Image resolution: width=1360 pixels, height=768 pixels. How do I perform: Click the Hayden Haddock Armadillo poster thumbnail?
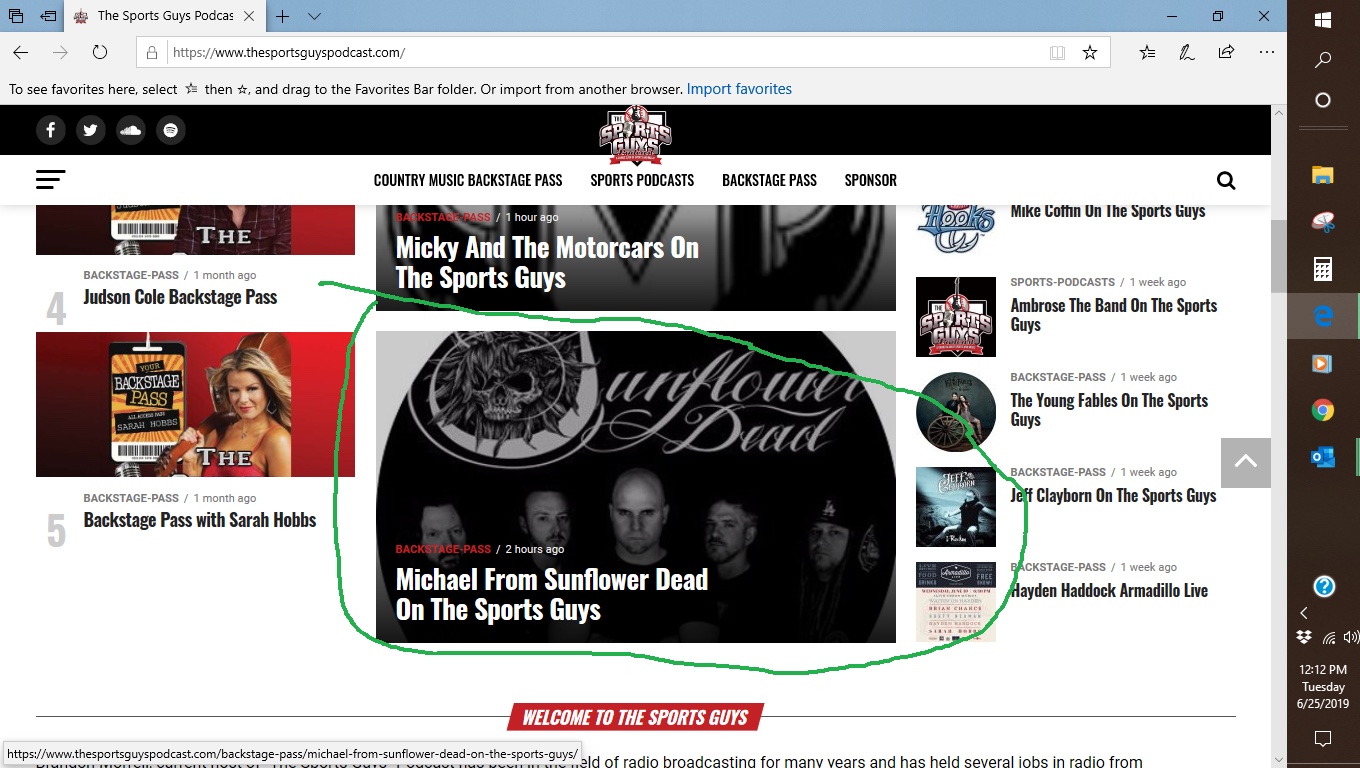[956, 602]
